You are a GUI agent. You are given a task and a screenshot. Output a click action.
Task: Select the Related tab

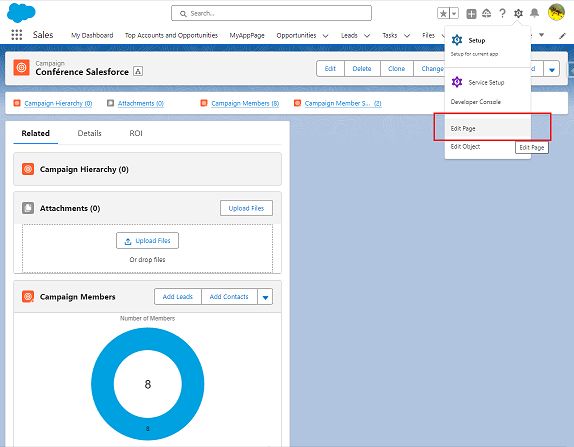point(36,133)
